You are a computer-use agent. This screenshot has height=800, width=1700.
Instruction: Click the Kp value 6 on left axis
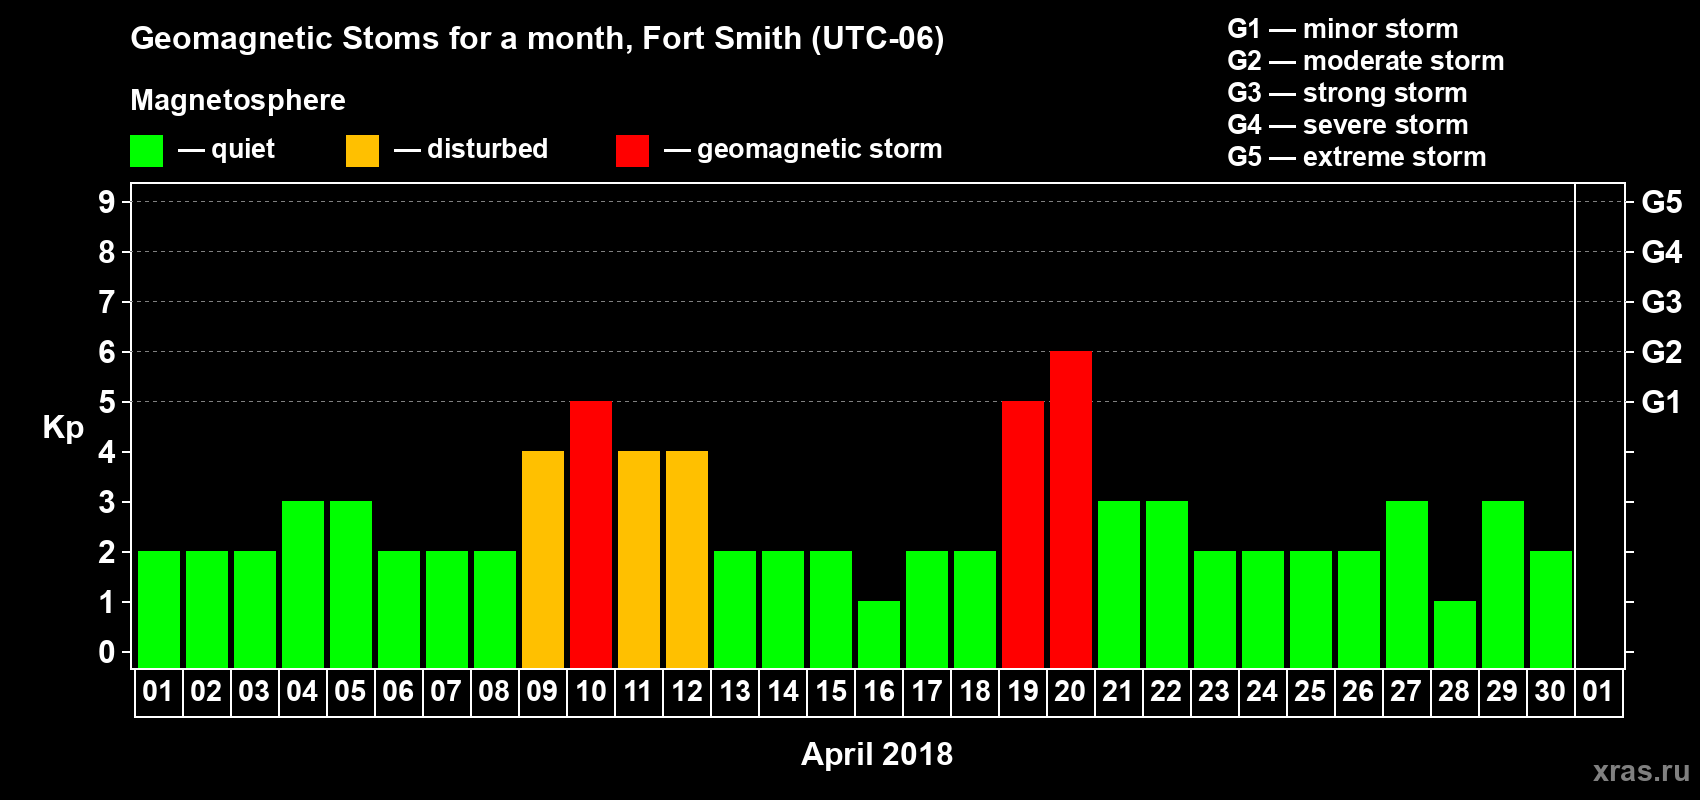[107, 352]
